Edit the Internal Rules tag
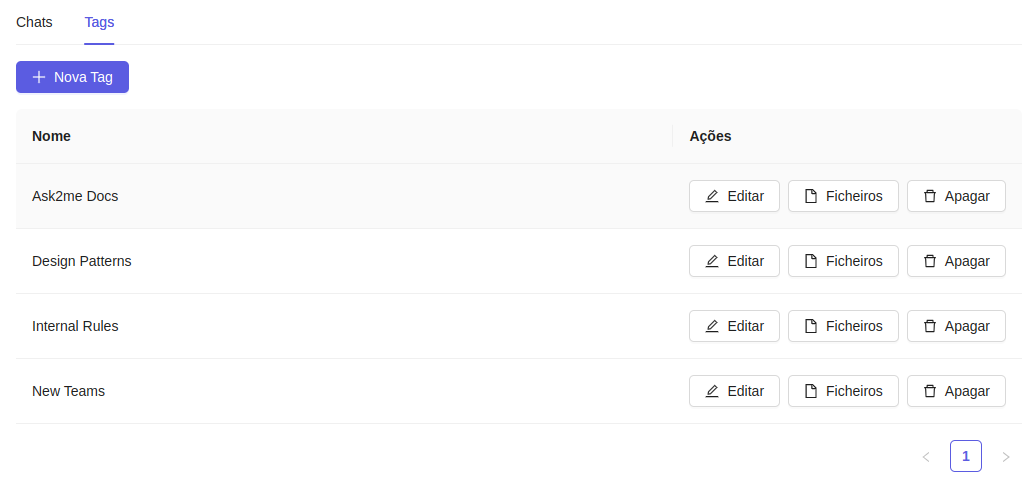The image size is (1036, 488). [x=734, y=326]
